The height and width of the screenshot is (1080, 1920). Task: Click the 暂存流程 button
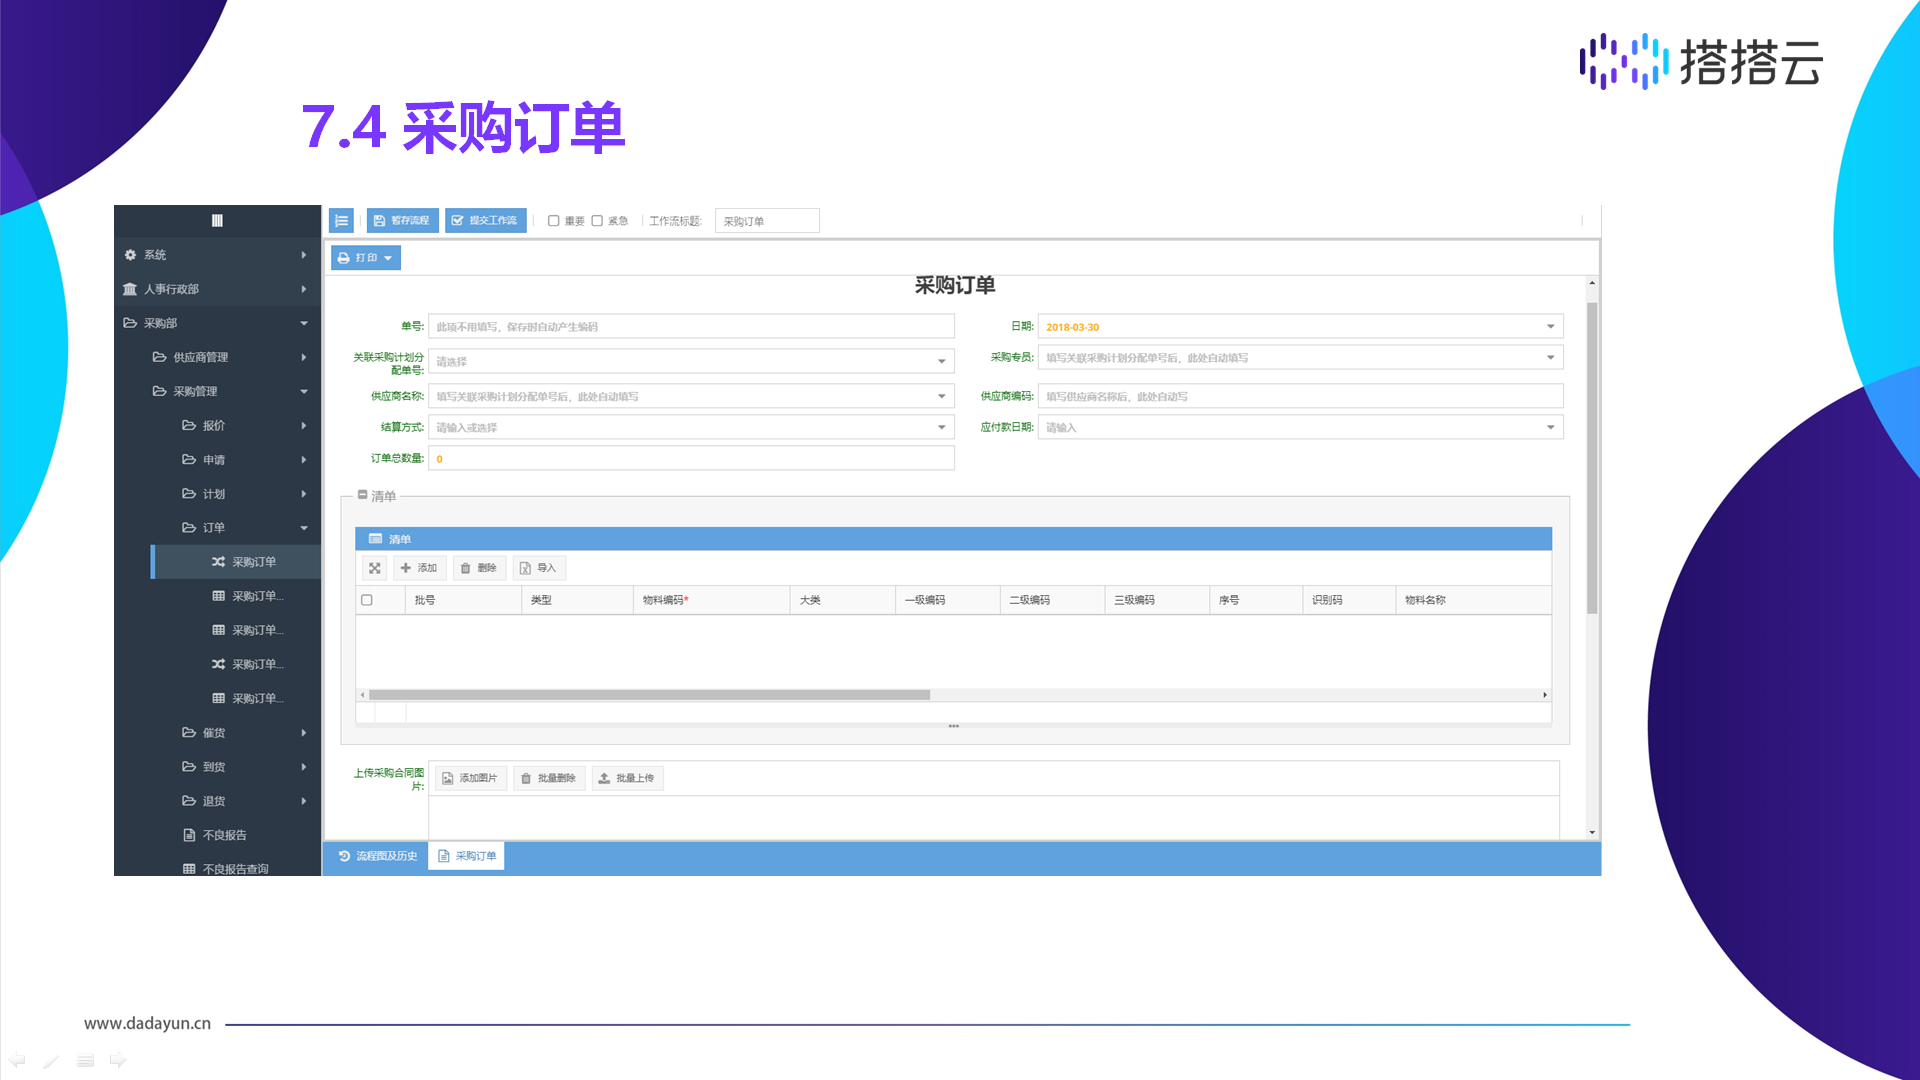tap(402, 221)
